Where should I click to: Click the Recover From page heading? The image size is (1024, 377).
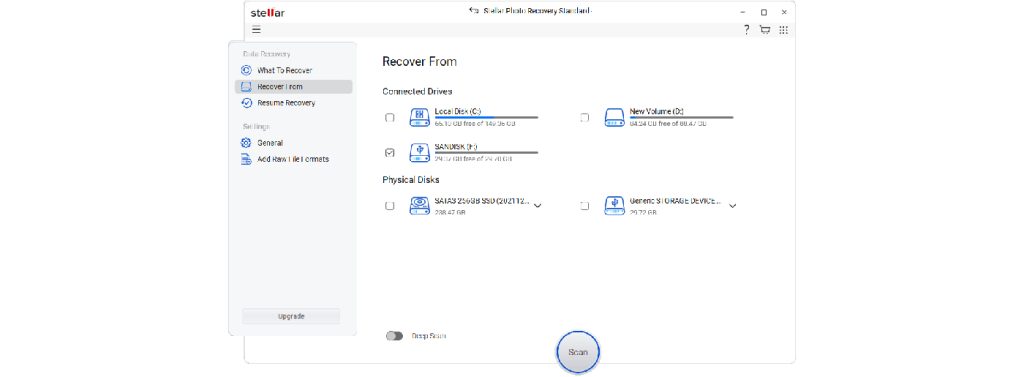point(419,61)
